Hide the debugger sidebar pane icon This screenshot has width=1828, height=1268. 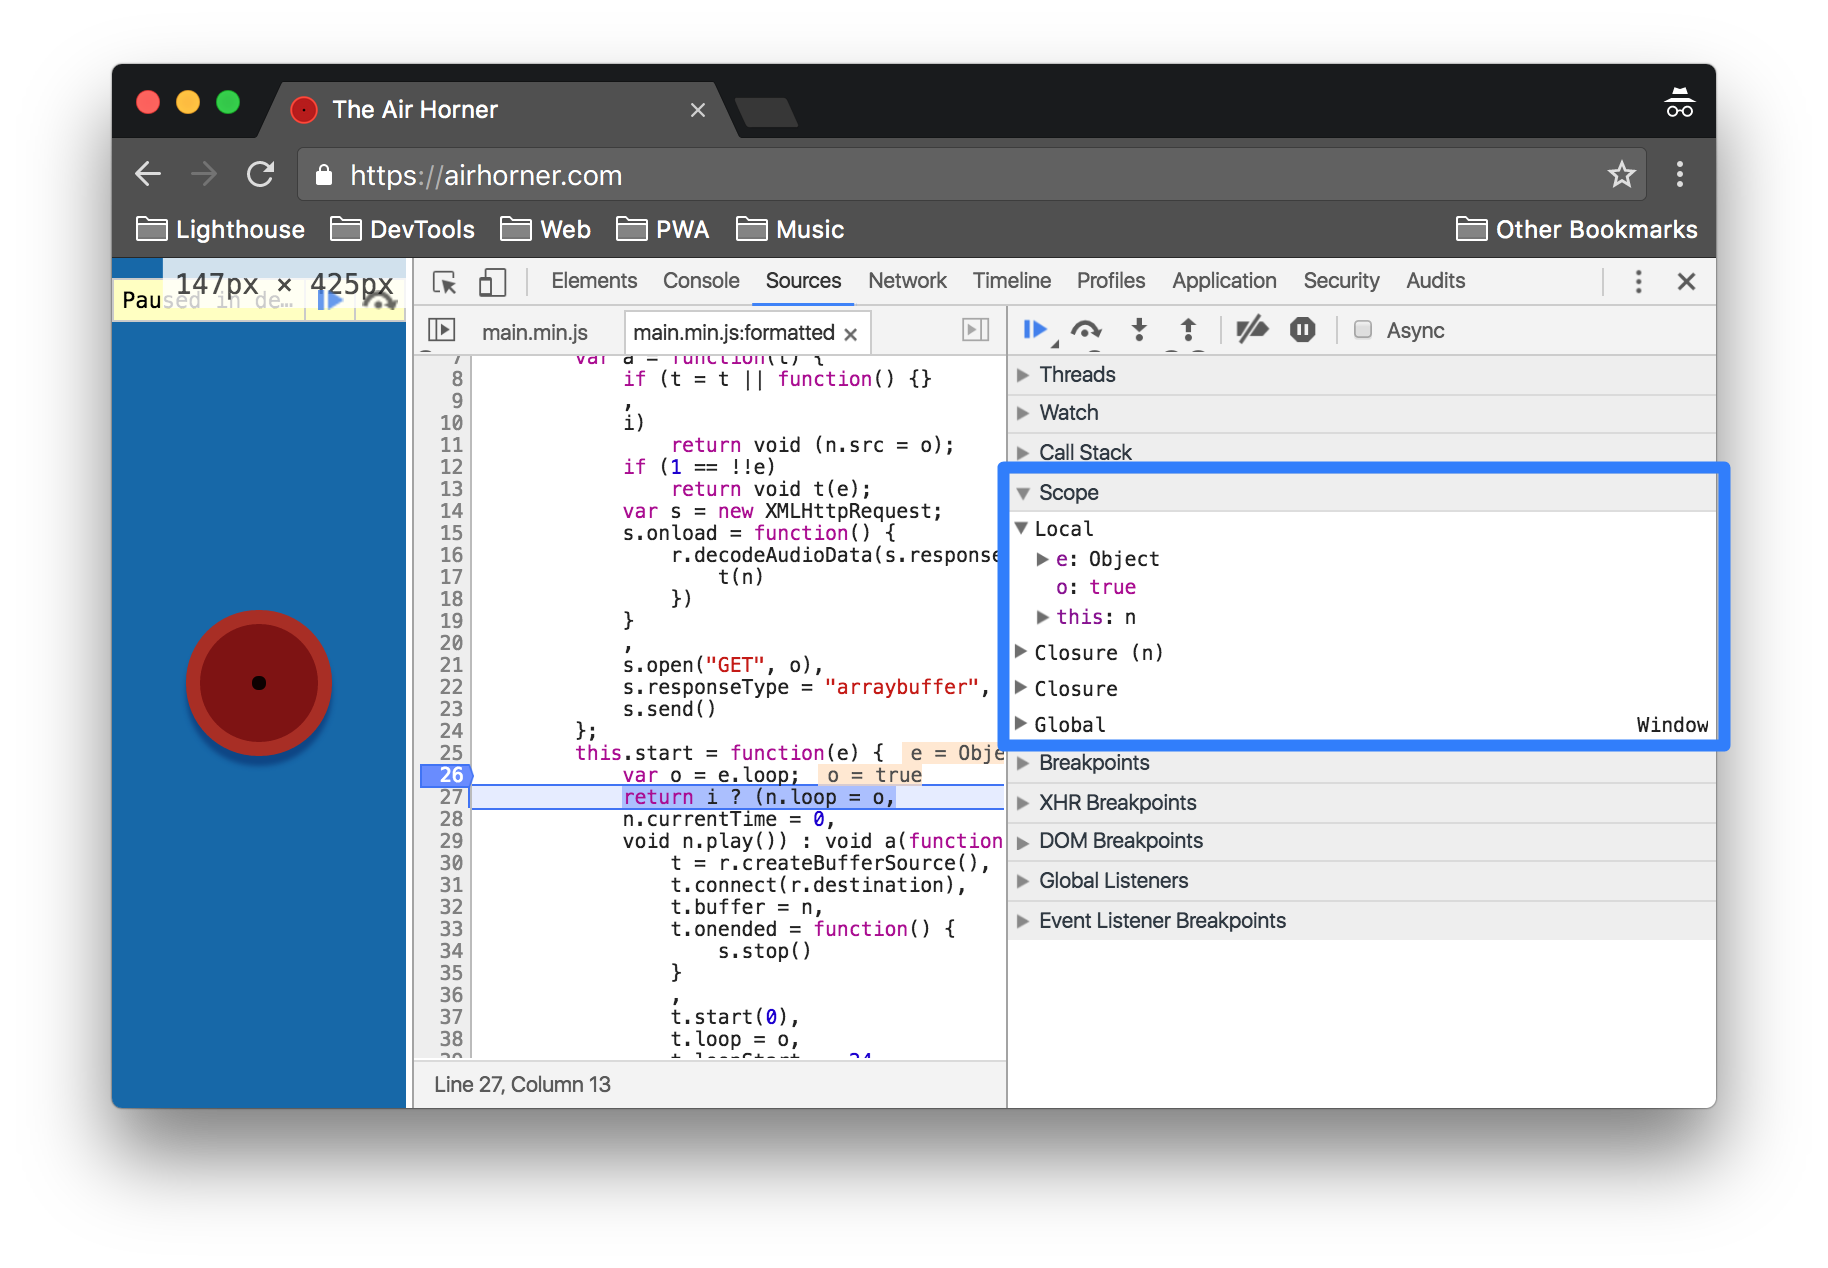(976, 330)
